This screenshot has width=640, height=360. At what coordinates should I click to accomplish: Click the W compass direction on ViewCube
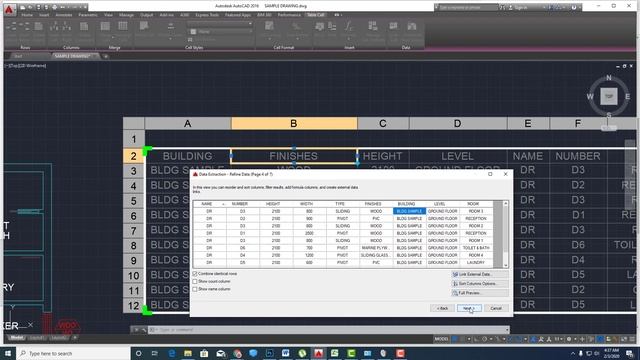[590, 97]
